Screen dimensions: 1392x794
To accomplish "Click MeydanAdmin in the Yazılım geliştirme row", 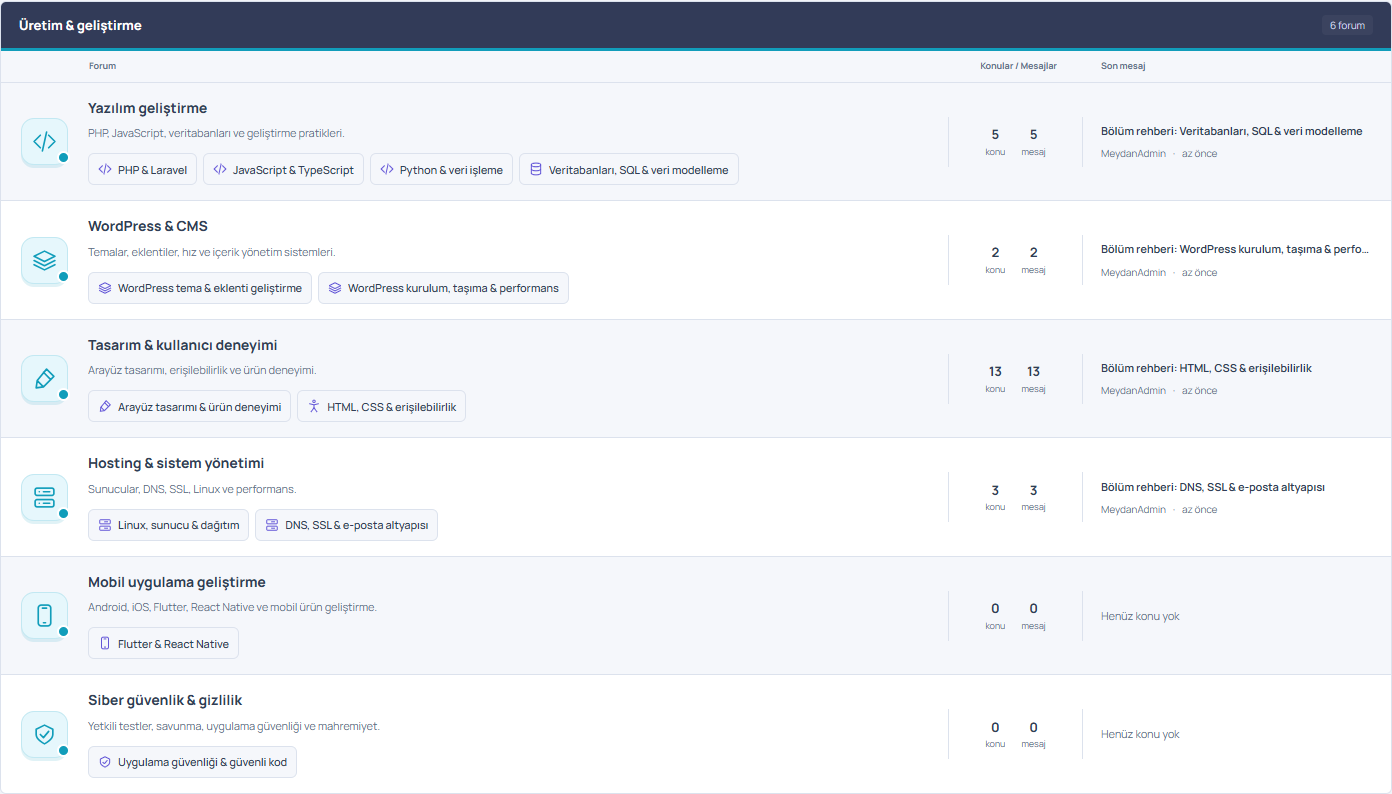I will tap(1133, 154).
